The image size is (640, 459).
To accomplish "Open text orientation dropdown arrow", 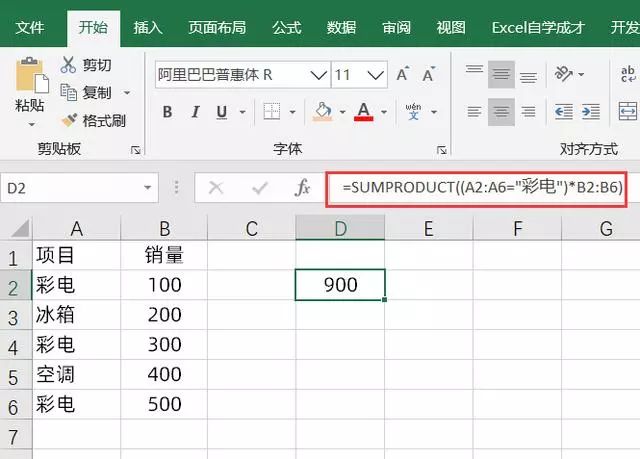I will 581,74.
